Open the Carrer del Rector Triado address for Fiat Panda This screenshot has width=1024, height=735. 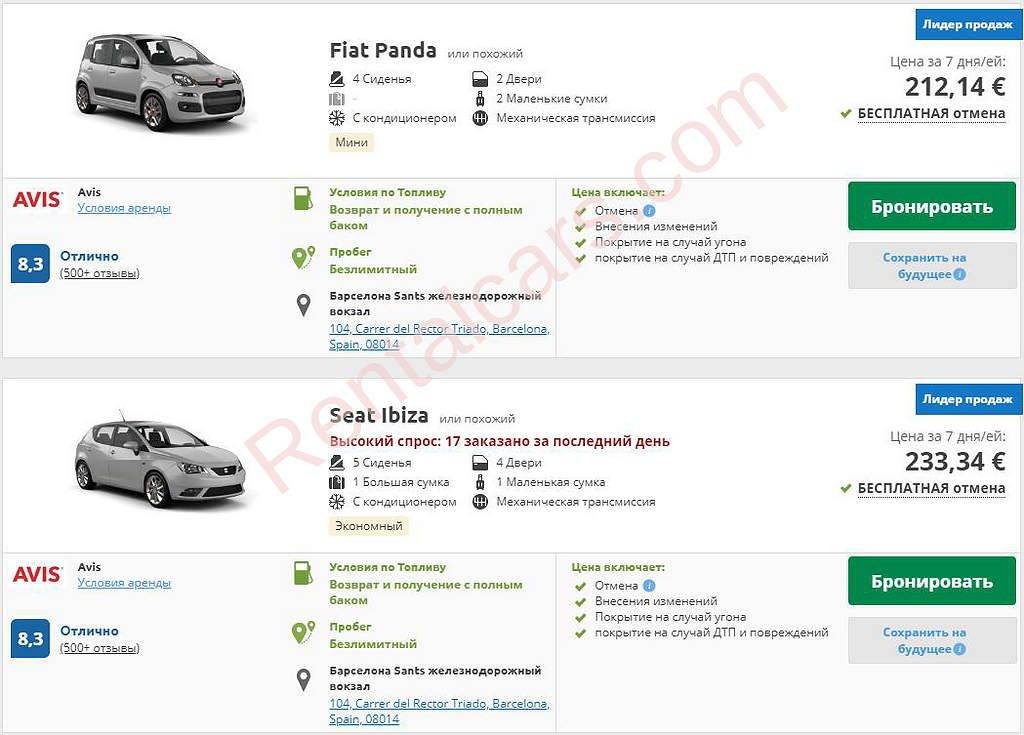click(x=439, y=336)
